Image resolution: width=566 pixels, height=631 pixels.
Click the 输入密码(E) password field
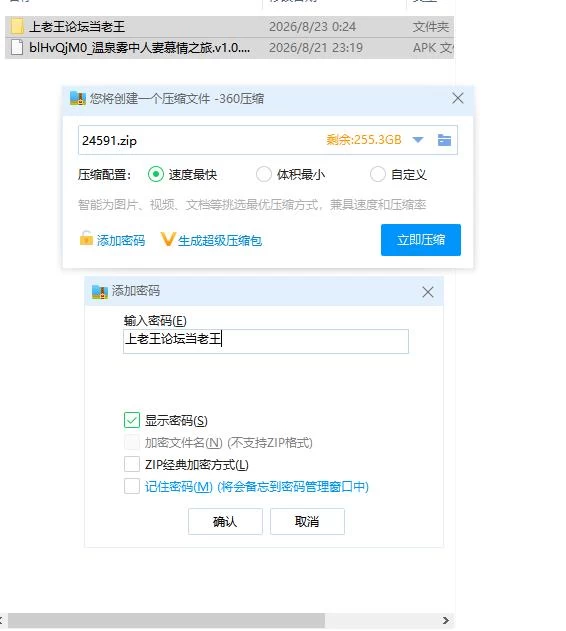(x=266, y=341)
